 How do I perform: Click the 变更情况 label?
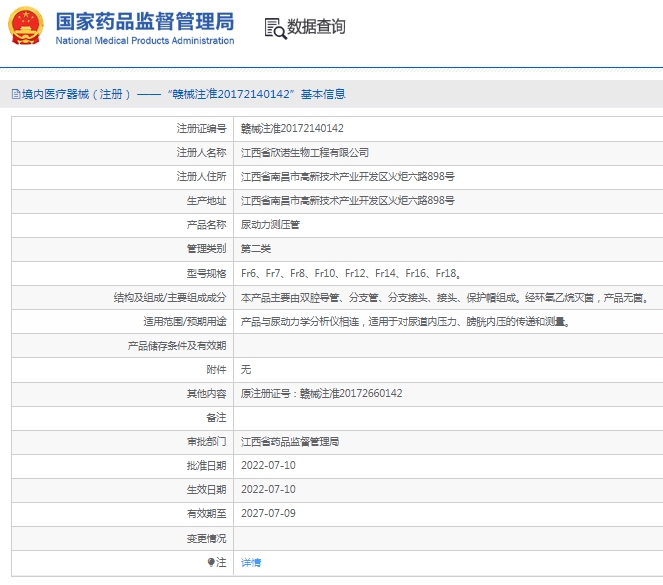click(206, 539)
